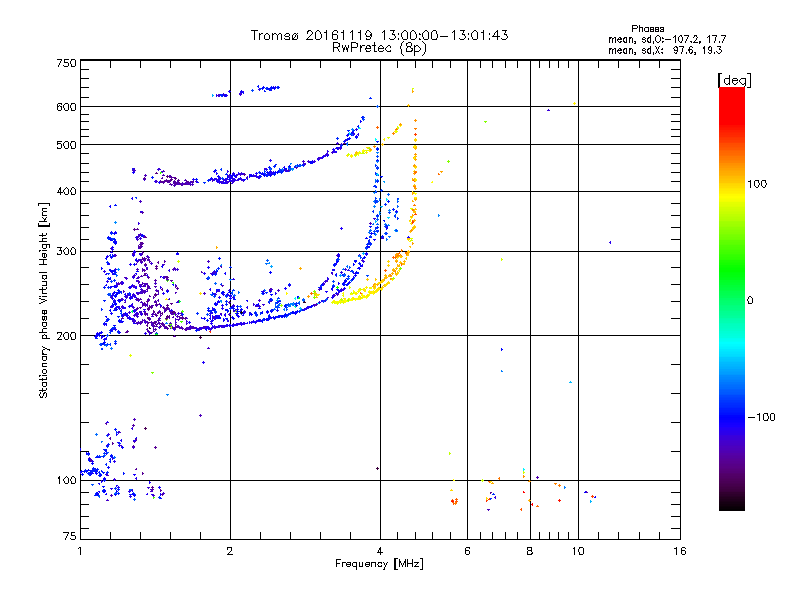800x600 pixels.
Task: Click the y-axis tick label "300"
Action: pos(66,251)
